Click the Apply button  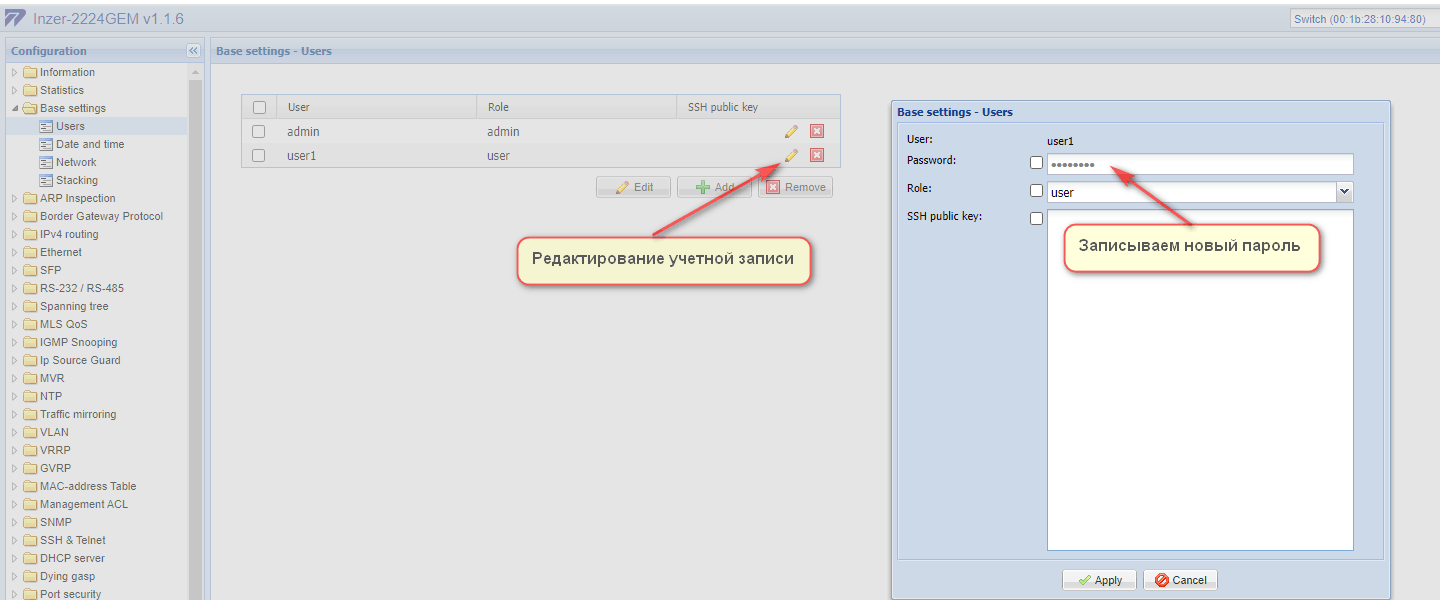coord(1099,580)
